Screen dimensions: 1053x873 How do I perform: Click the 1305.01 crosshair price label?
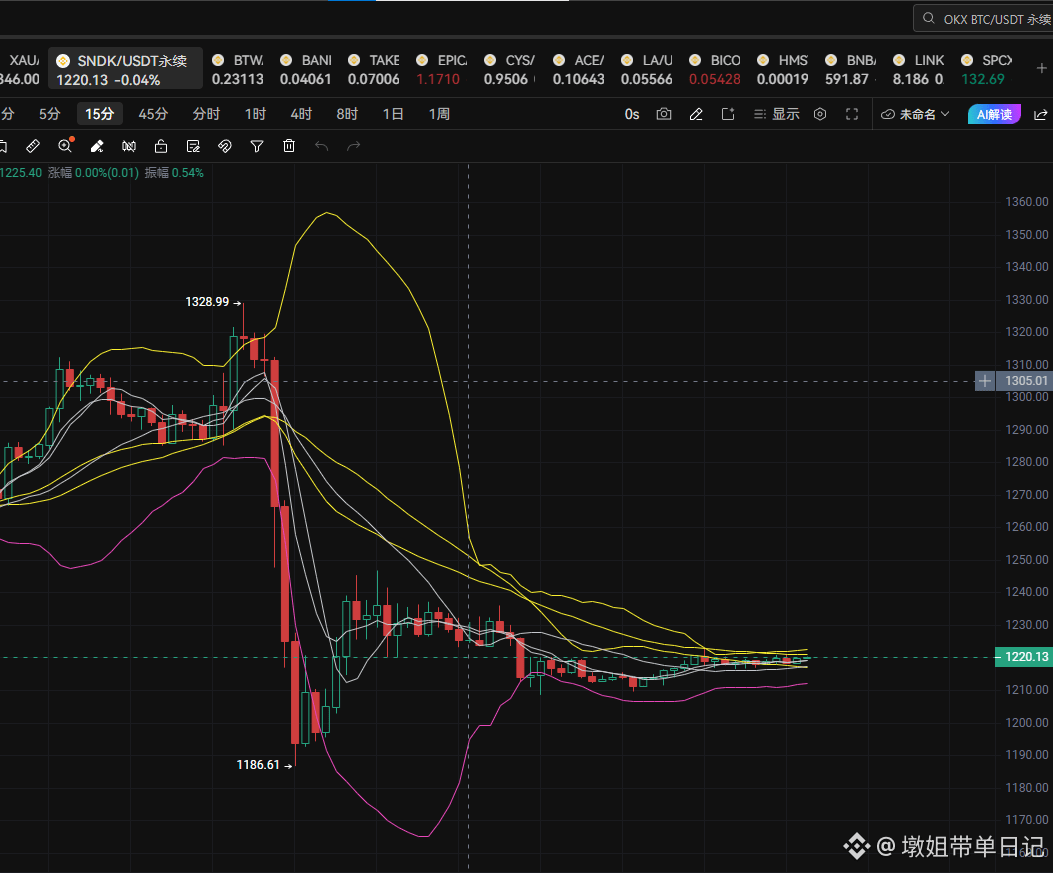pos(1023,381)
